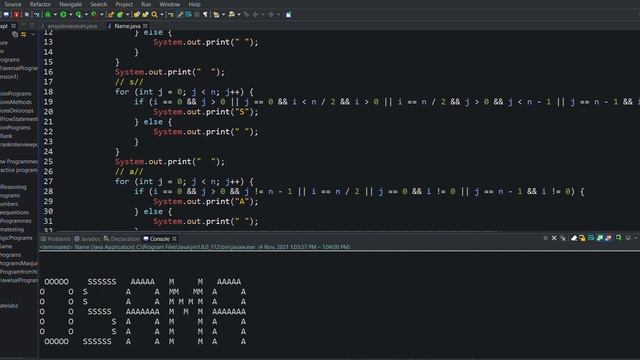Click the Run Last Tool icon
This screenshot has height=360, width=640.
tap(94, 14)
